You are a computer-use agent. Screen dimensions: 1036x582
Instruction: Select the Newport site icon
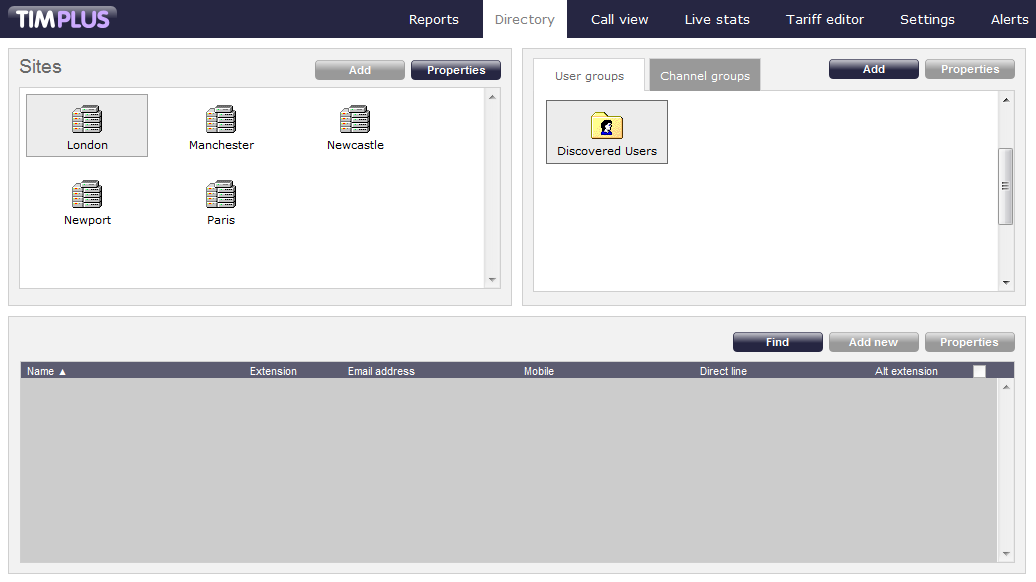click(87, 196)
